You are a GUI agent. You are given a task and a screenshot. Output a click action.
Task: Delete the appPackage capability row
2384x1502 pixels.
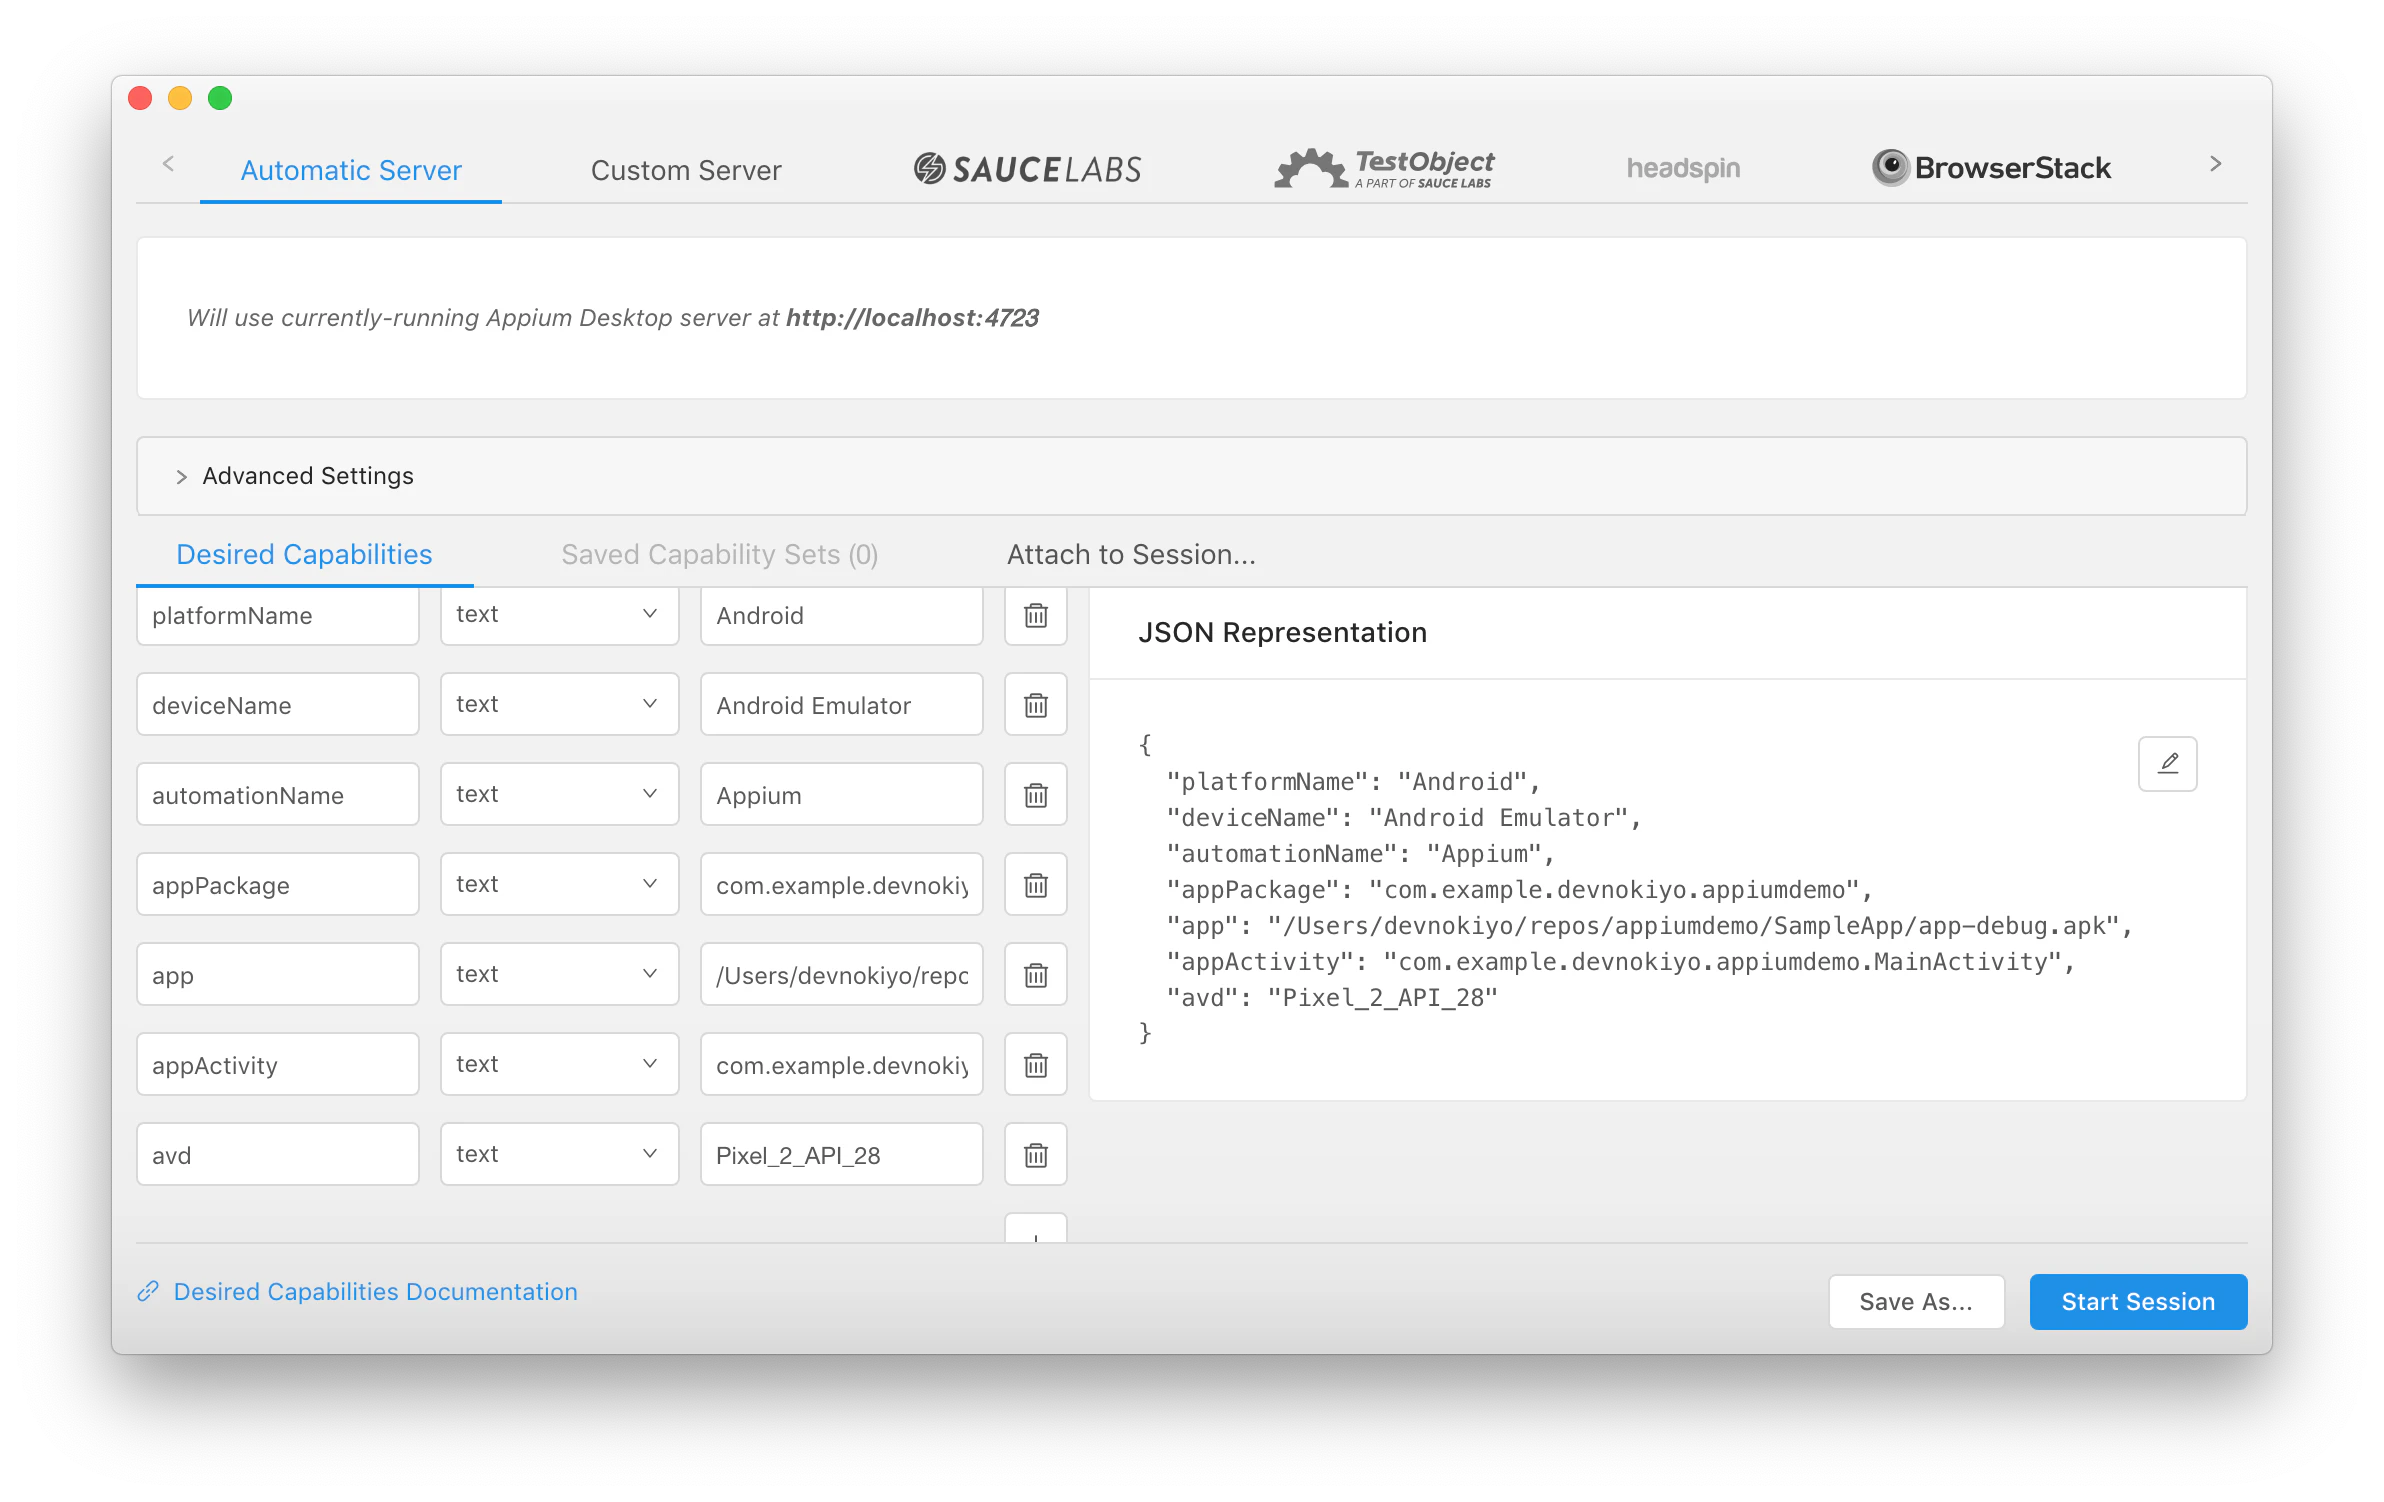(x=1035, y=885)
